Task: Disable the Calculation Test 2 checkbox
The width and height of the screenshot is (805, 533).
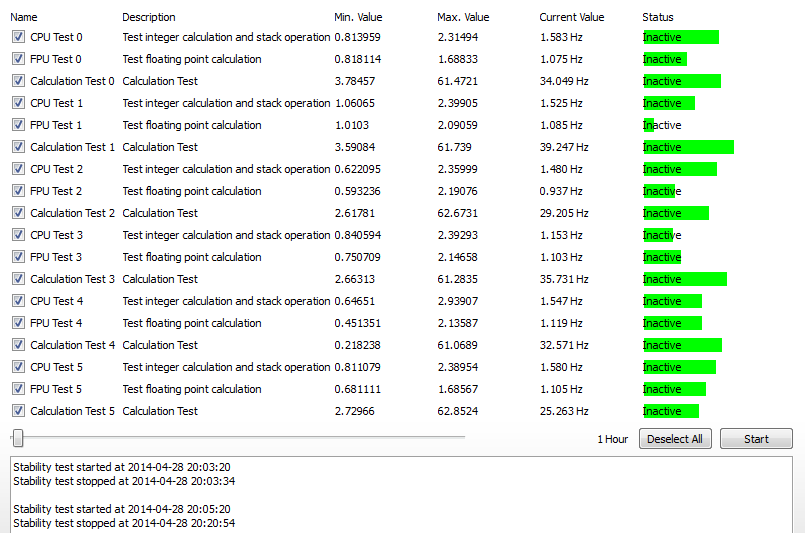Action: [18, 213]
